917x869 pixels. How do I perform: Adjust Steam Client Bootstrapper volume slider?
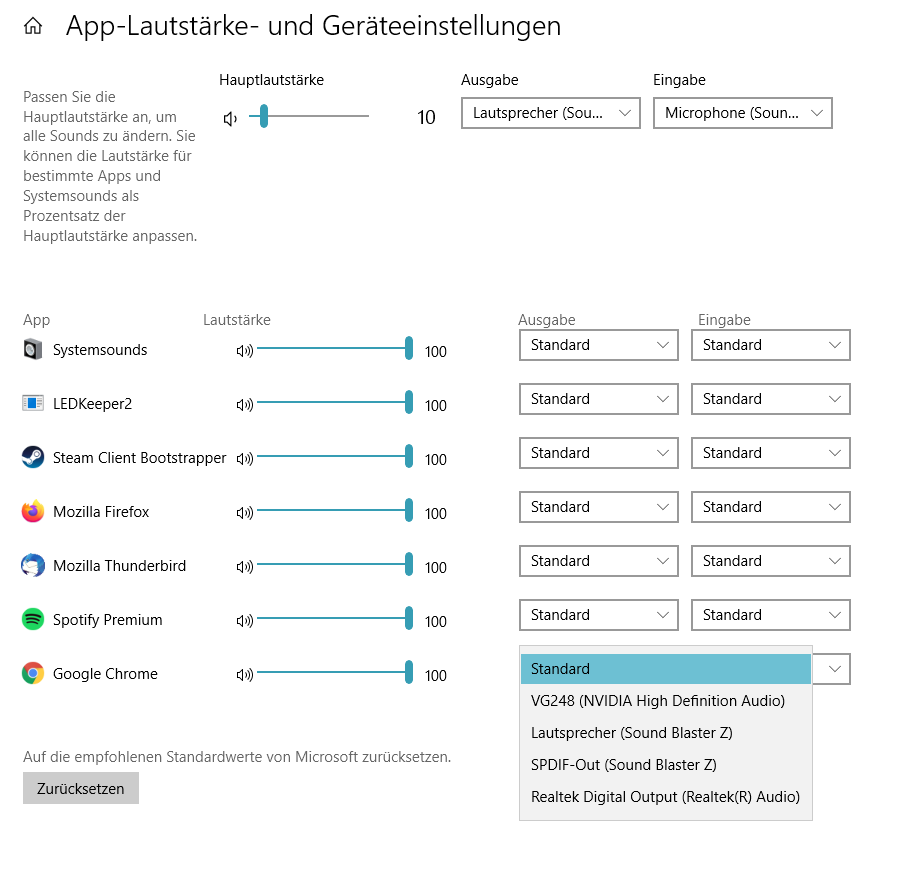335,456
